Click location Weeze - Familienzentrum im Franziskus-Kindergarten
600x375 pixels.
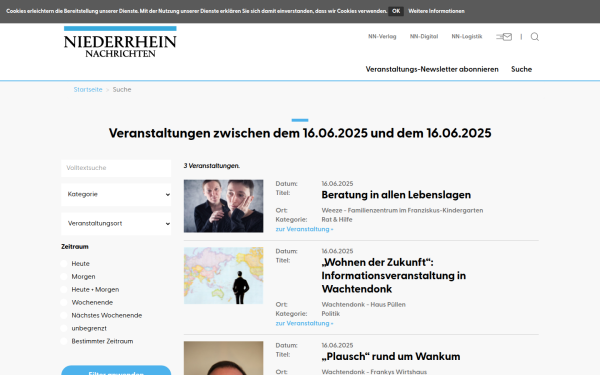pyautogui.click(x=402, y=210)
